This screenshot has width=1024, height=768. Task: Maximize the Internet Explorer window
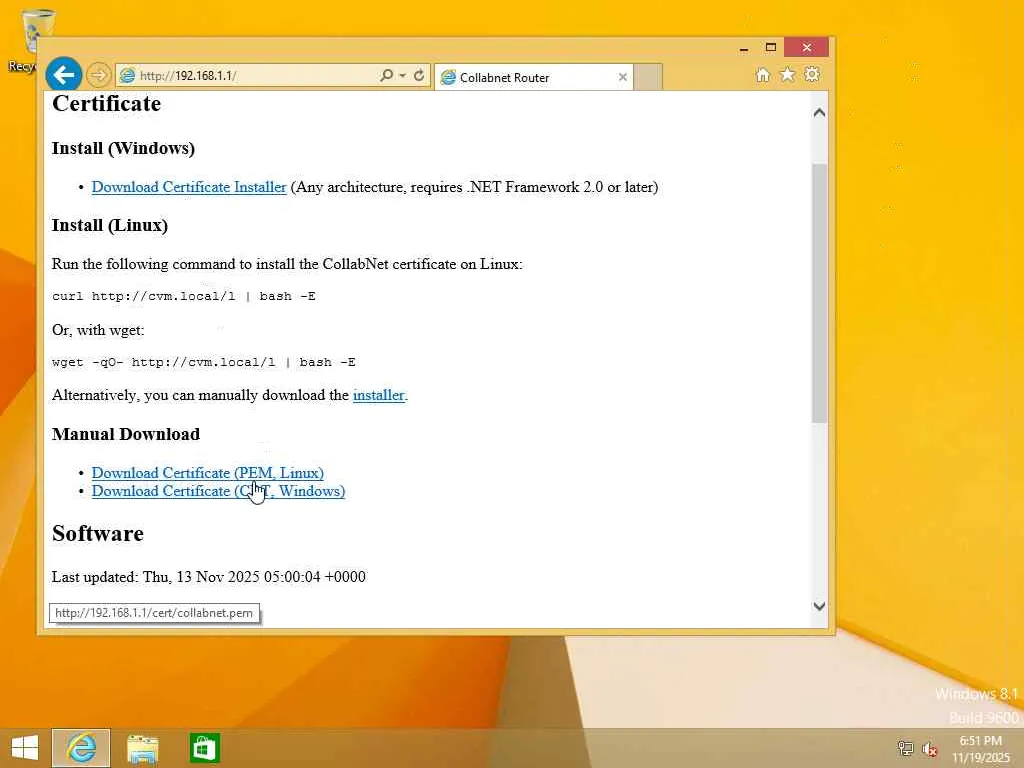tap(771, 48)
